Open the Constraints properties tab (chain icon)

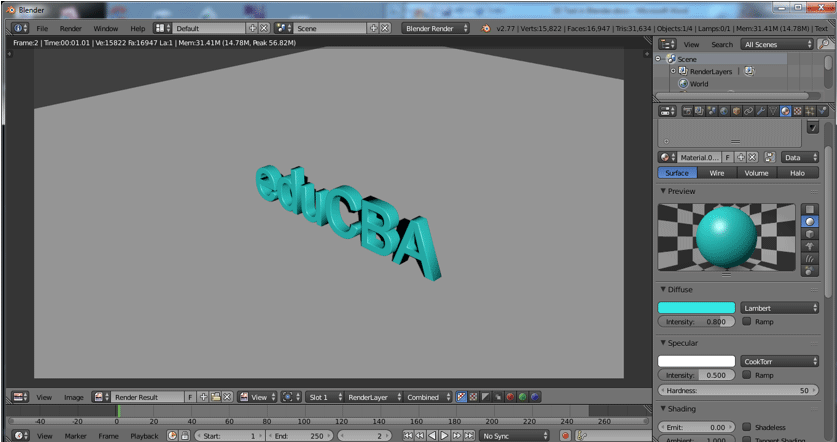(x=748, y=111)
